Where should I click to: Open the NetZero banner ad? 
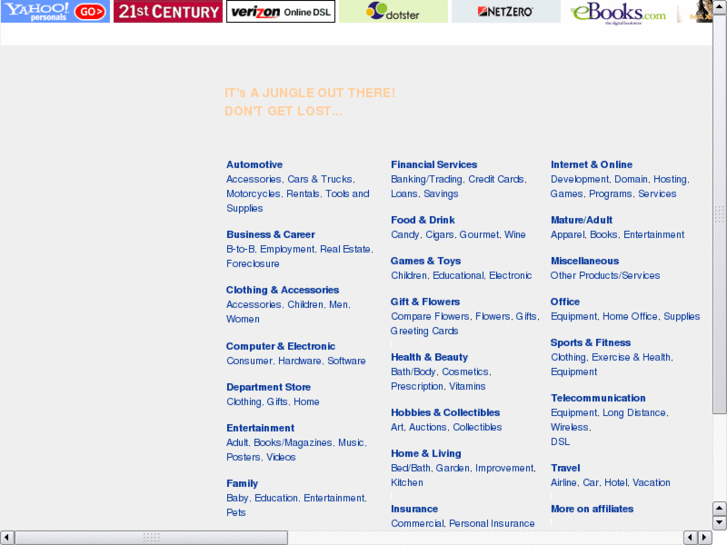[506, 11]
